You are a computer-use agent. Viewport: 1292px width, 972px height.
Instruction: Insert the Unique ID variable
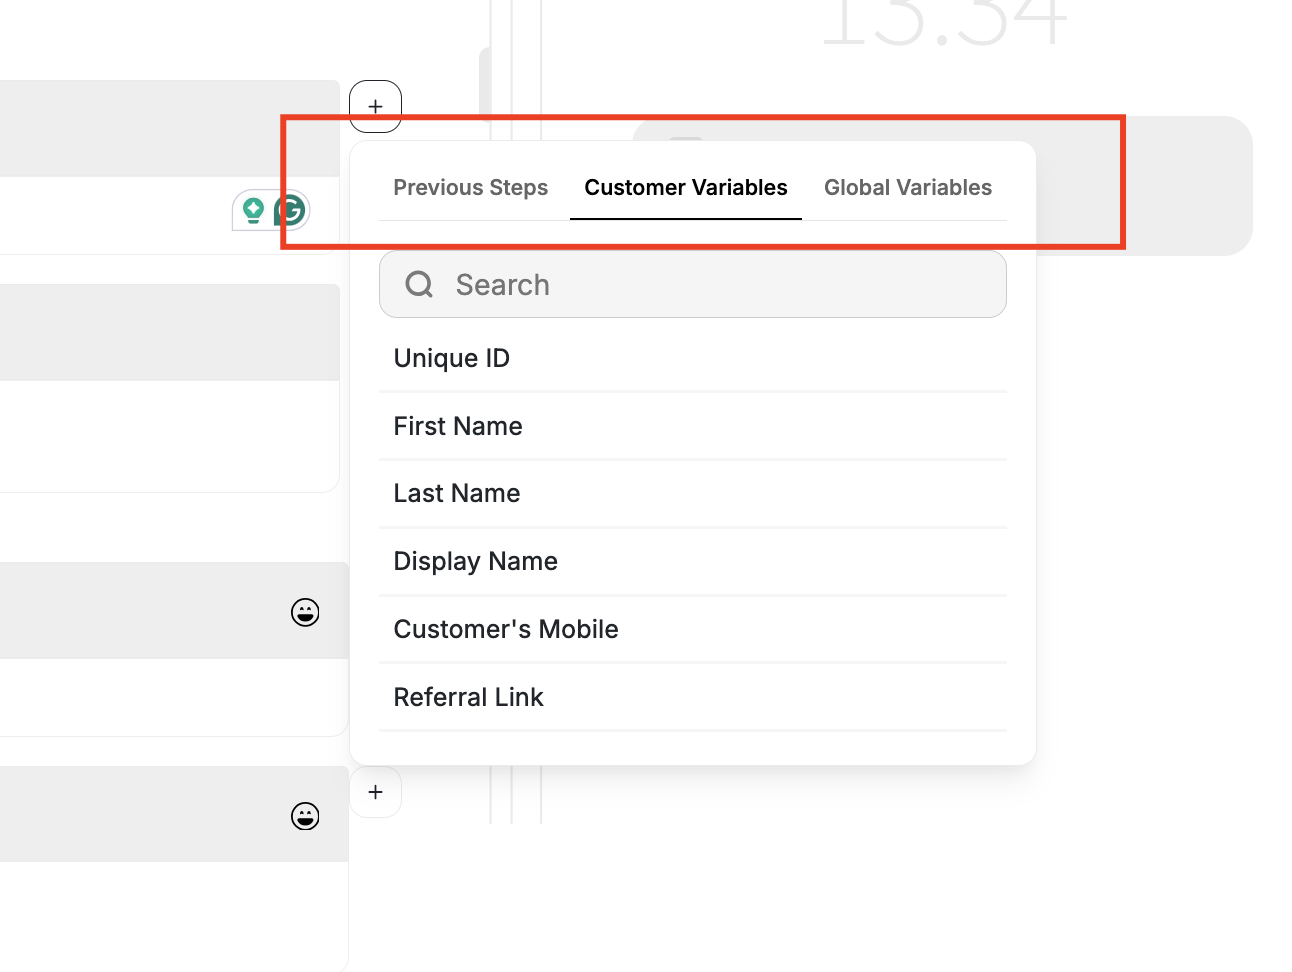click(452, 358)
